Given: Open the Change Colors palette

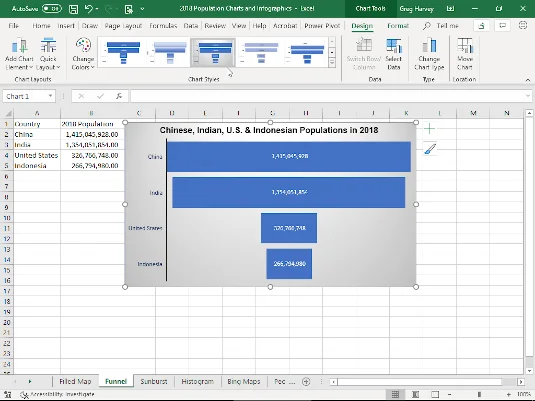Looking at the screenshot, I should [x=83, y=54].
